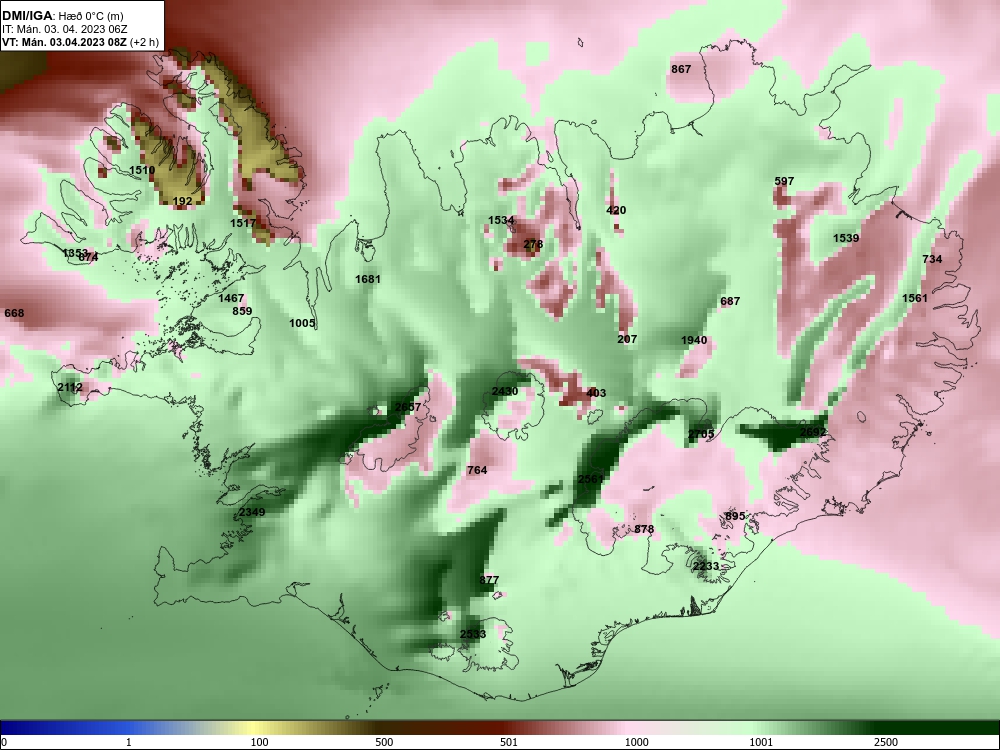Click the 403 map label
The width and height of the screenshot is (1000, 750).
pos(596,393)
